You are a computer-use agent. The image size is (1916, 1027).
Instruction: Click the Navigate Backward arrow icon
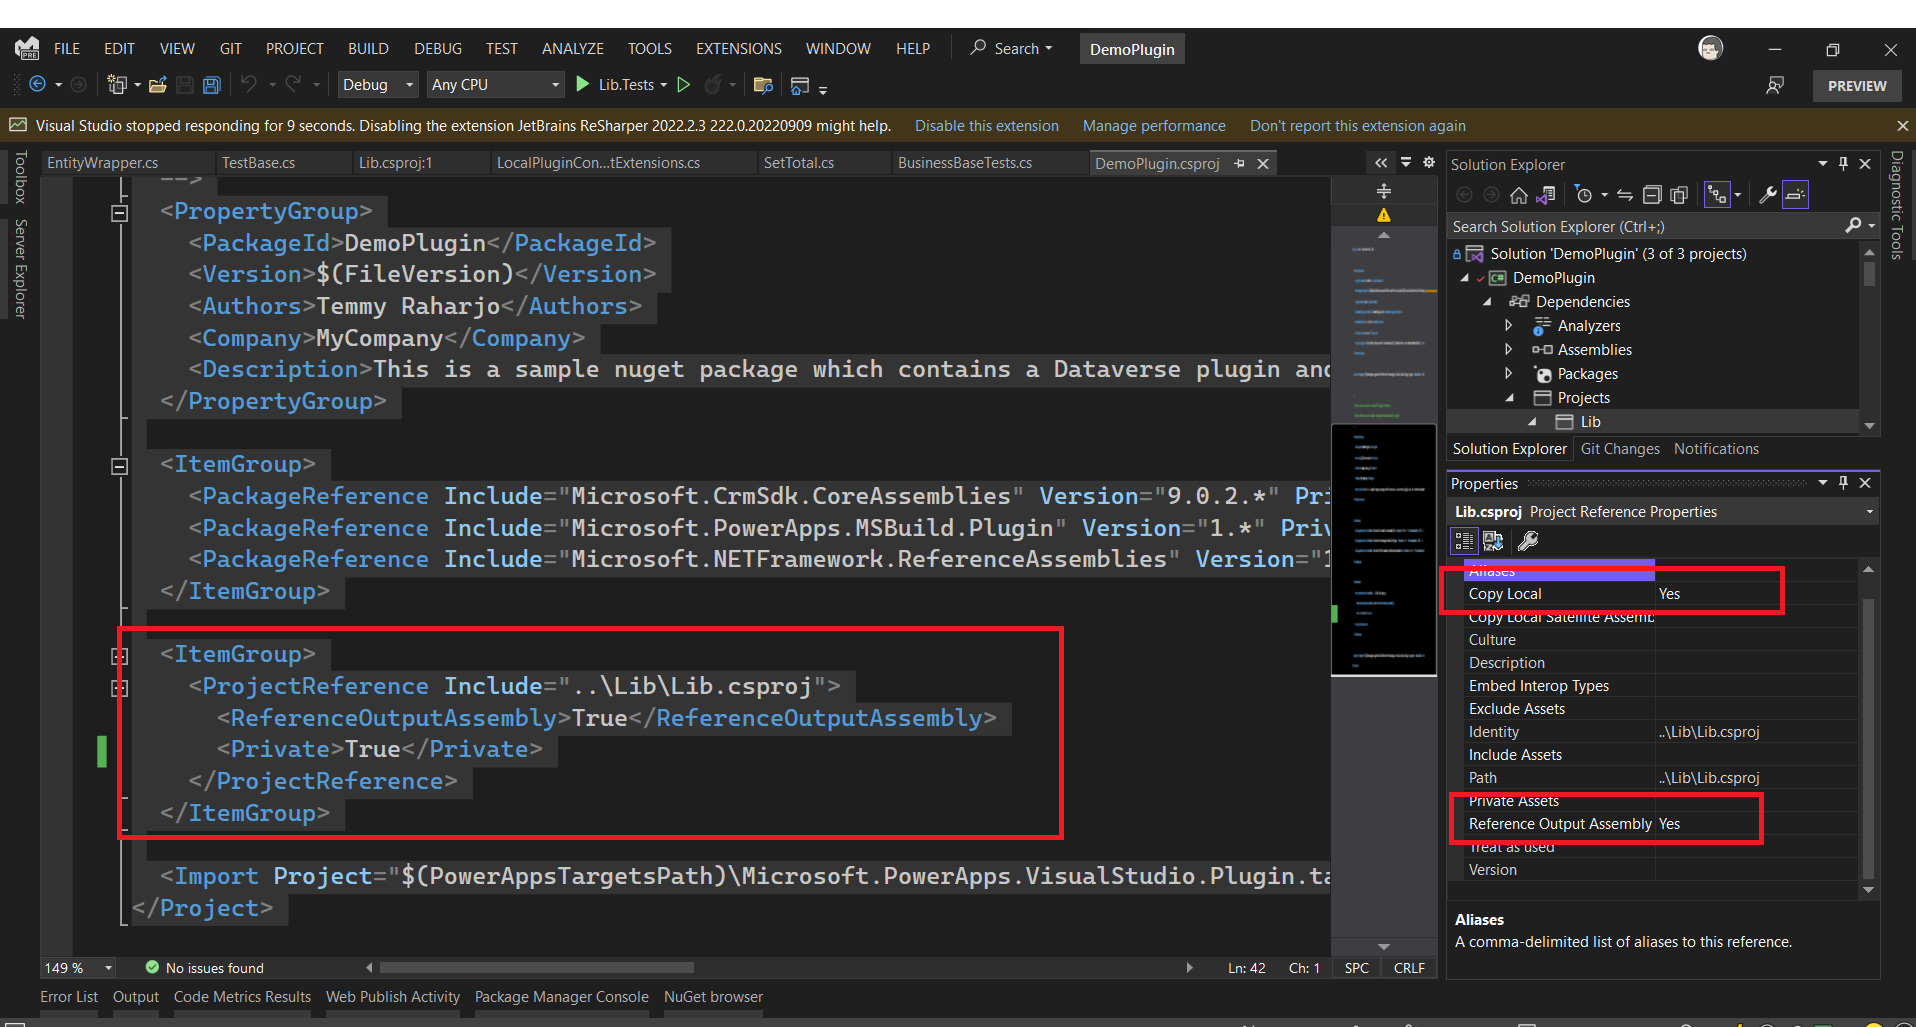click(x=37, y=85)
